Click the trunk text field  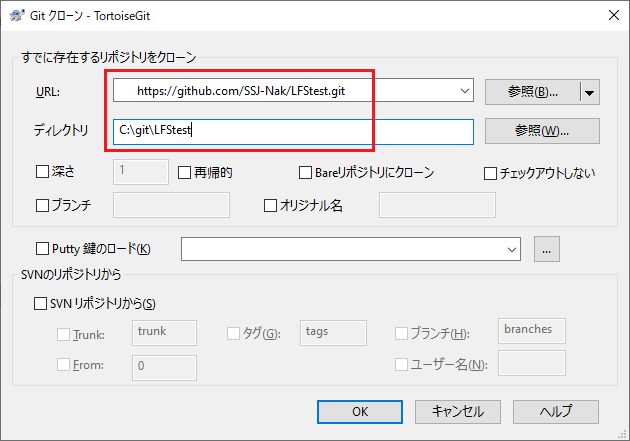click(x=164, y=333)
